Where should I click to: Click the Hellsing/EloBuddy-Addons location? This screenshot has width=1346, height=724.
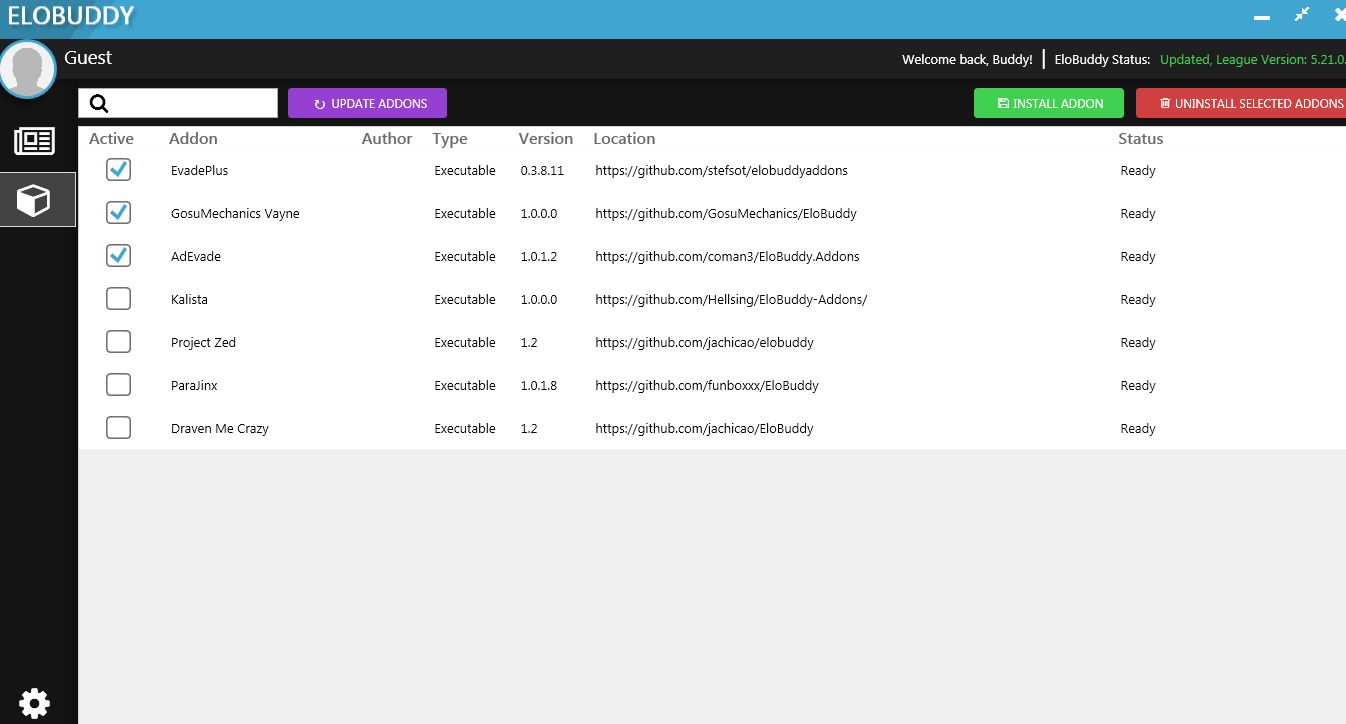731,300
